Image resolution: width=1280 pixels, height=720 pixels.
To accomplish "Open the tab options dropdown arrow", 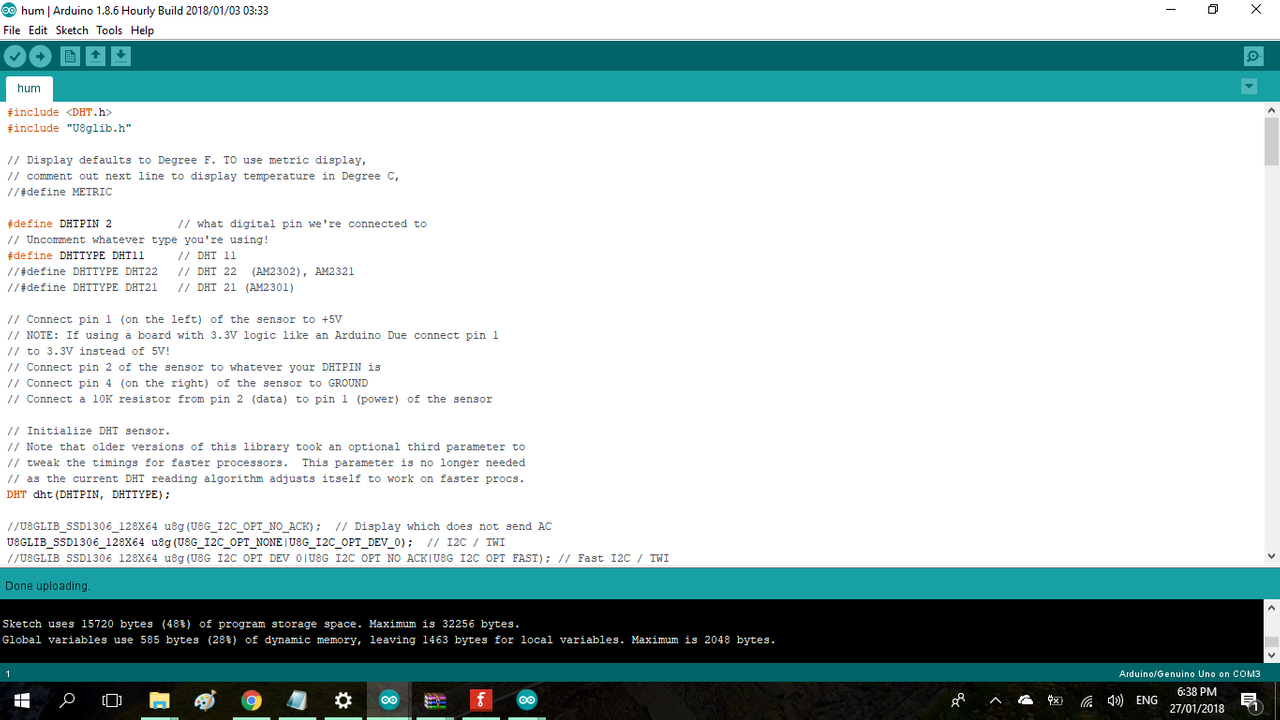I will [1249, 87].
